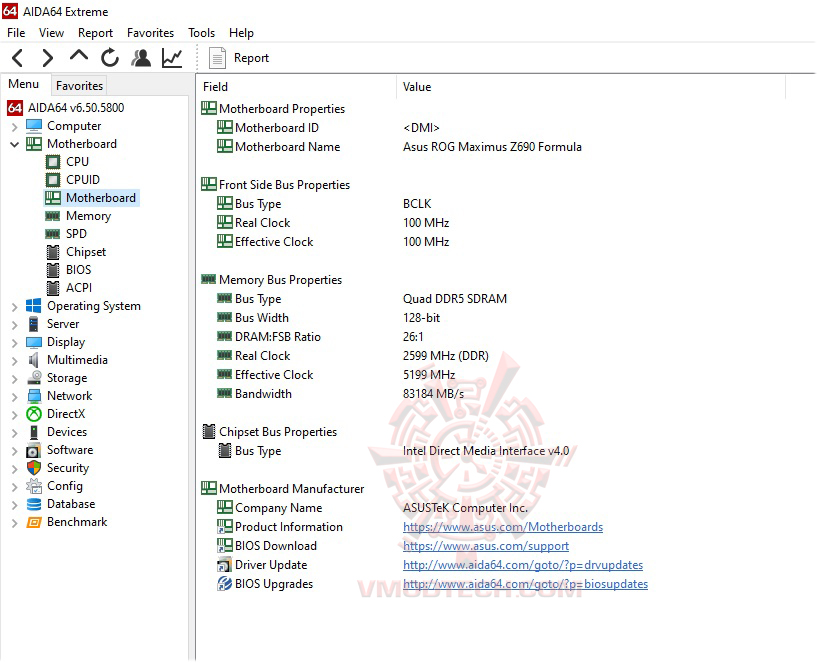Open the Help menu
This screenshot has width=818, height=663.
(241, 33)
